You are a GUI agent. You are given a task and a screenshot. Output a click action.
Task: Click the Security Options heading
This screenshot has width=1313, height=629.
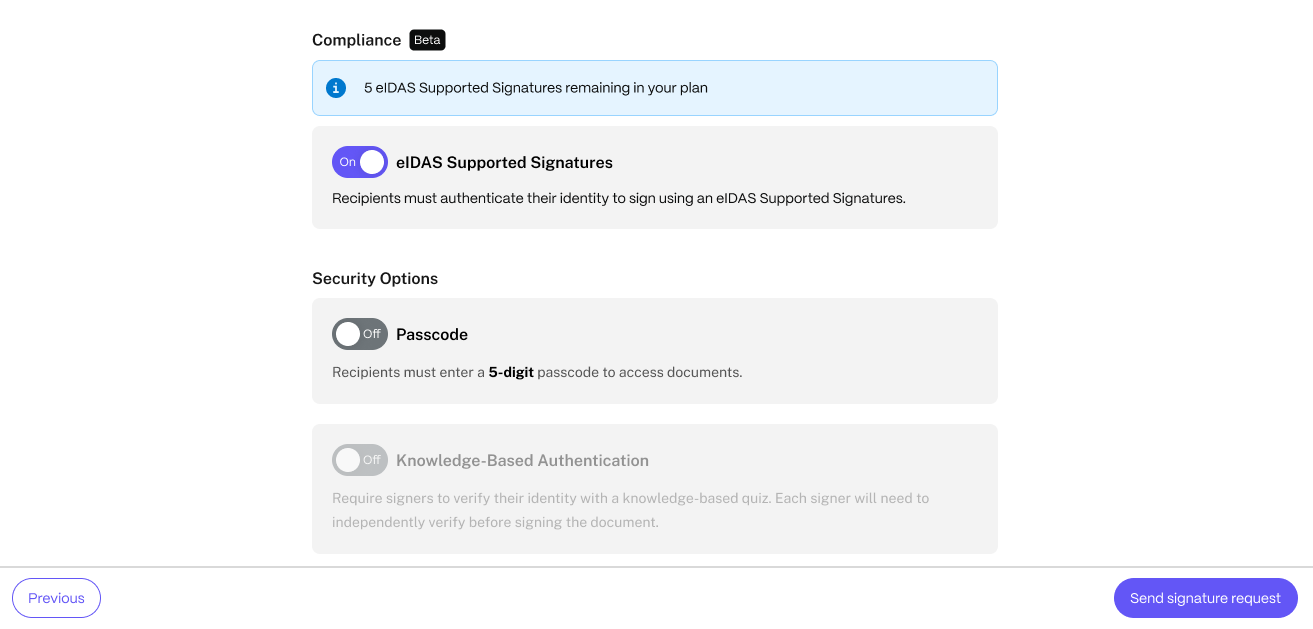(x=375, y=278)
